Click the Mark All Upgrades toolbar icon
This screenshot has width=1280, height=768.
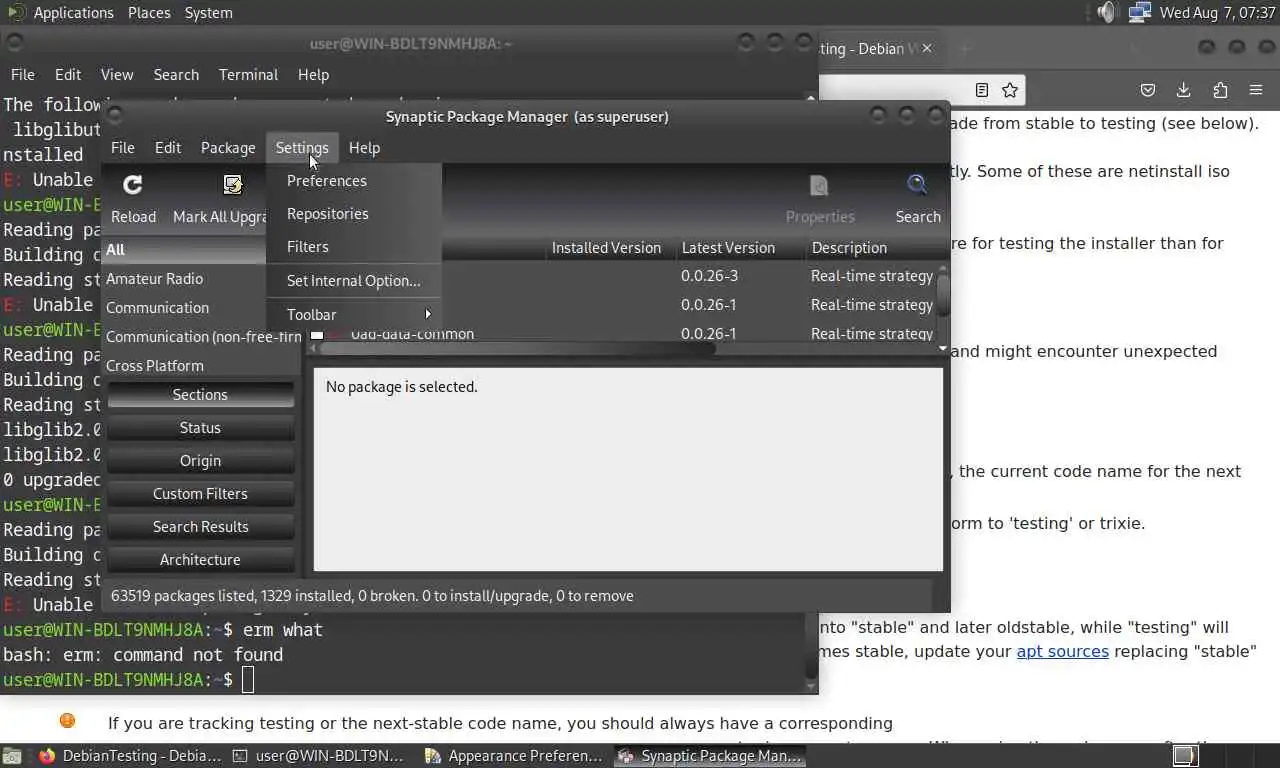pyautogui.click(x=233, y=185)
